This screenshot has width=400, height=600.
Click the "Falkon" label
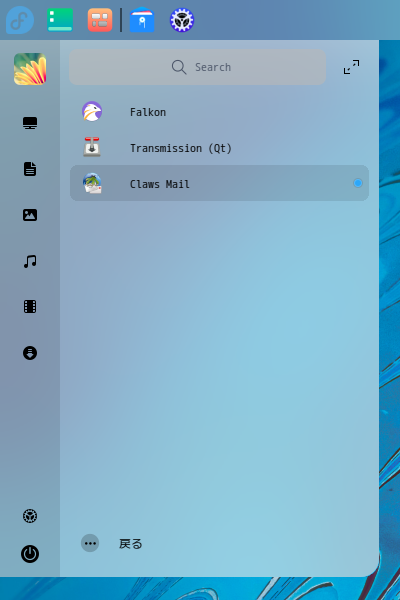click(148, 112)
